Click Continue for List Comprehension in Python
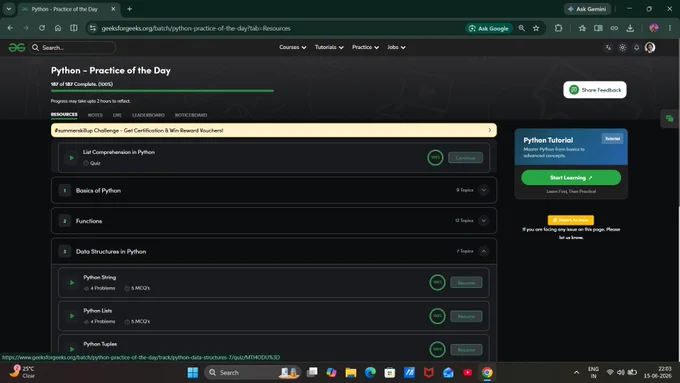Image resolution: width=680 pixels, height=383 pixels. tap(465, 158)
